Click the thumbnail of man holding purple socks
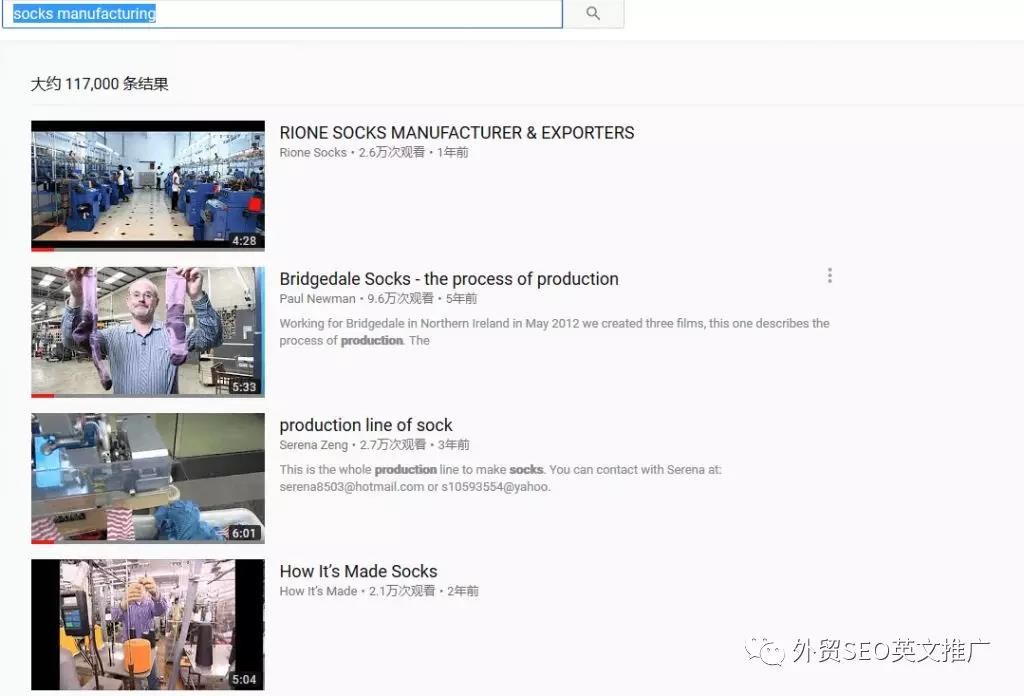This screenshot has height=696, width=1024. pos(148,332)
